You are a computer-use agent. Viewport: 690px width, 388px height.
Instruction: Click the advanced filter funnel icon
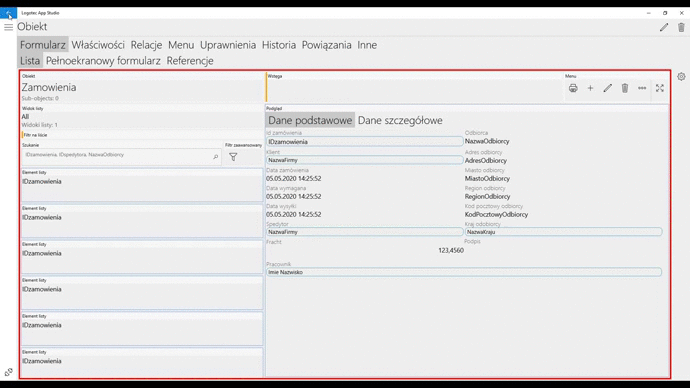click(x=233, y=157)
